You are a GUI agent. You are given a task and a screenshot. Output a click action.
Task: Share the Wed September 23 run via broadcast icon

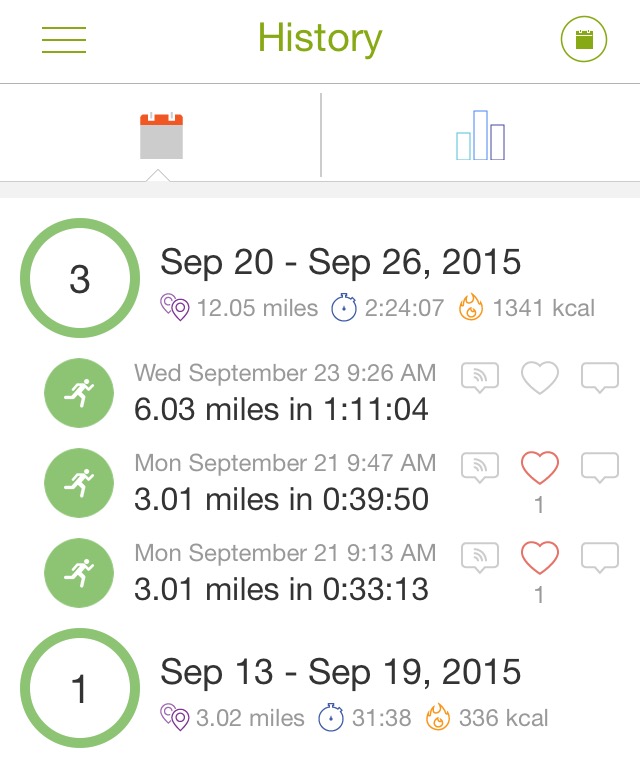click(x=480, y=377)
